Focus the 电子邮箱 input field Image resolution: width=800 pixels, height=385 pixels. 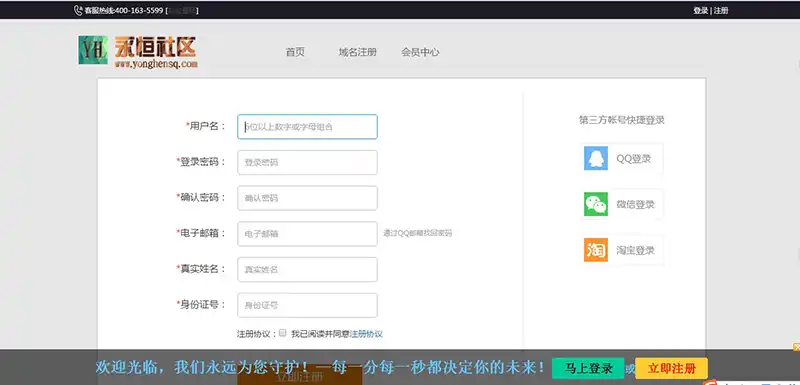pyautogui.click(x=307, y=234)
